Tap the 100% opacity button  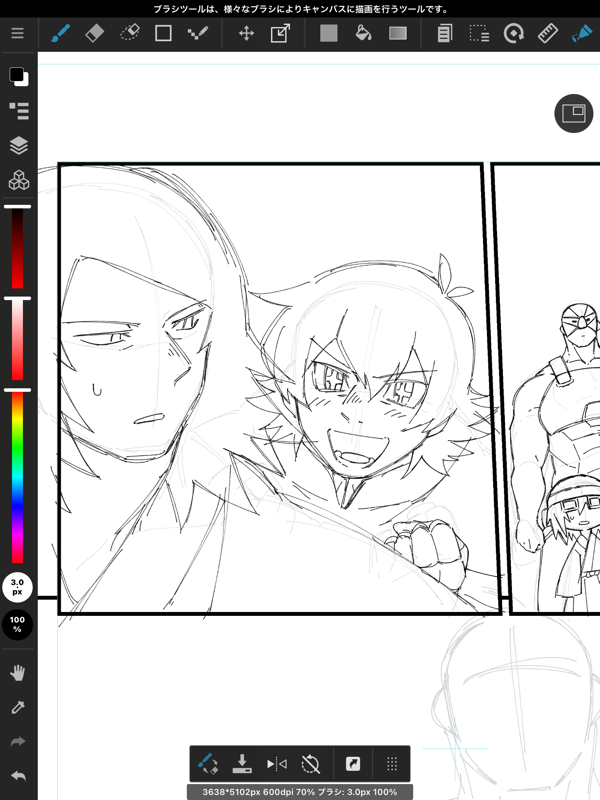click(17, 624)
